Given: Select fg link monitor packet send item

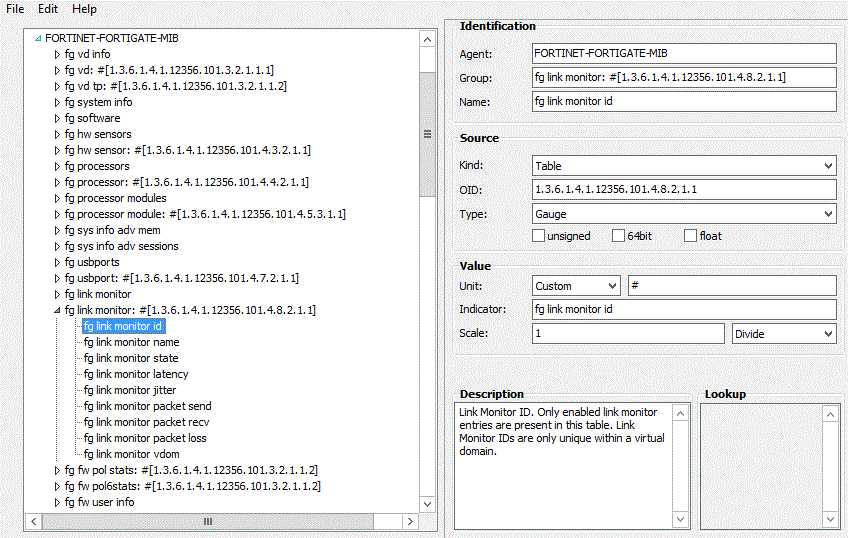Looking at the screenshot, I should 148,406.
